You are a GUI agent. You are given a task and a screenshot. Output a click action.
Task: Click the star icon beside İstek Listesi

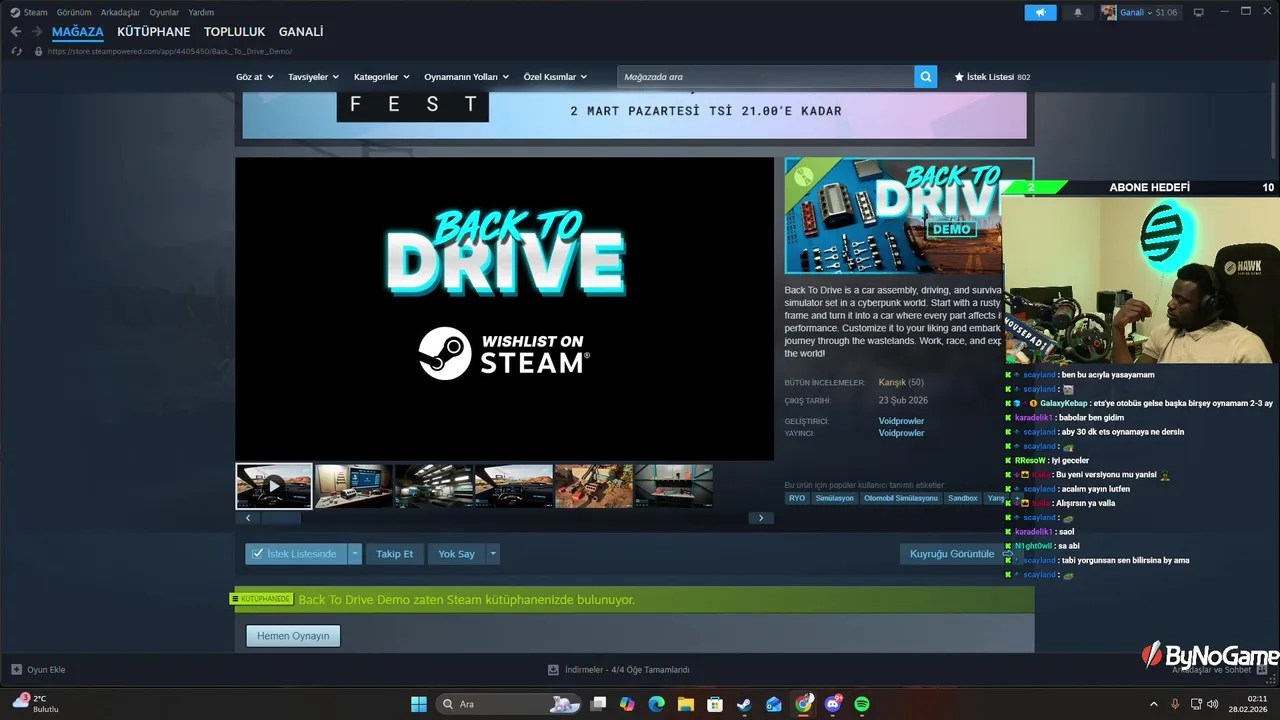[x=959, y=77]
